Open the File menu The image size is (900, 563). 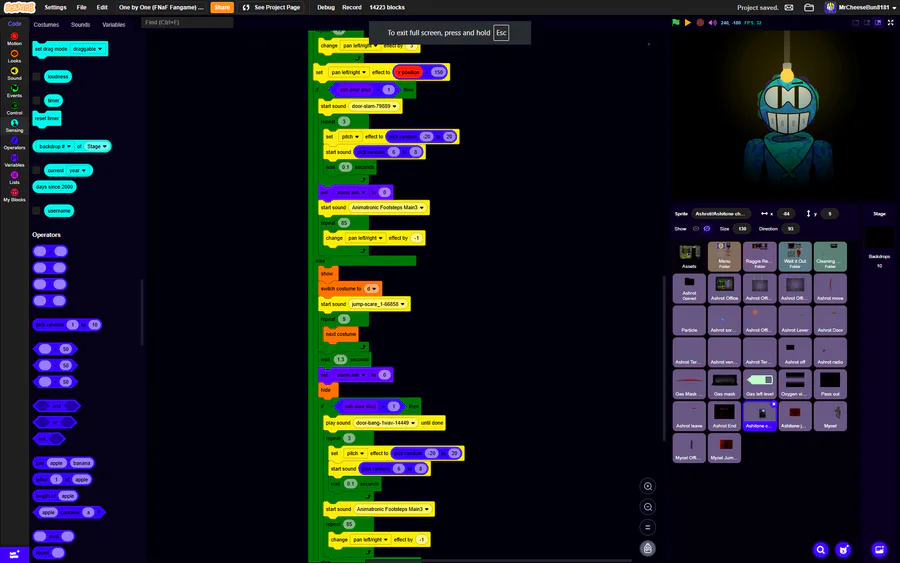coord(82,7)
